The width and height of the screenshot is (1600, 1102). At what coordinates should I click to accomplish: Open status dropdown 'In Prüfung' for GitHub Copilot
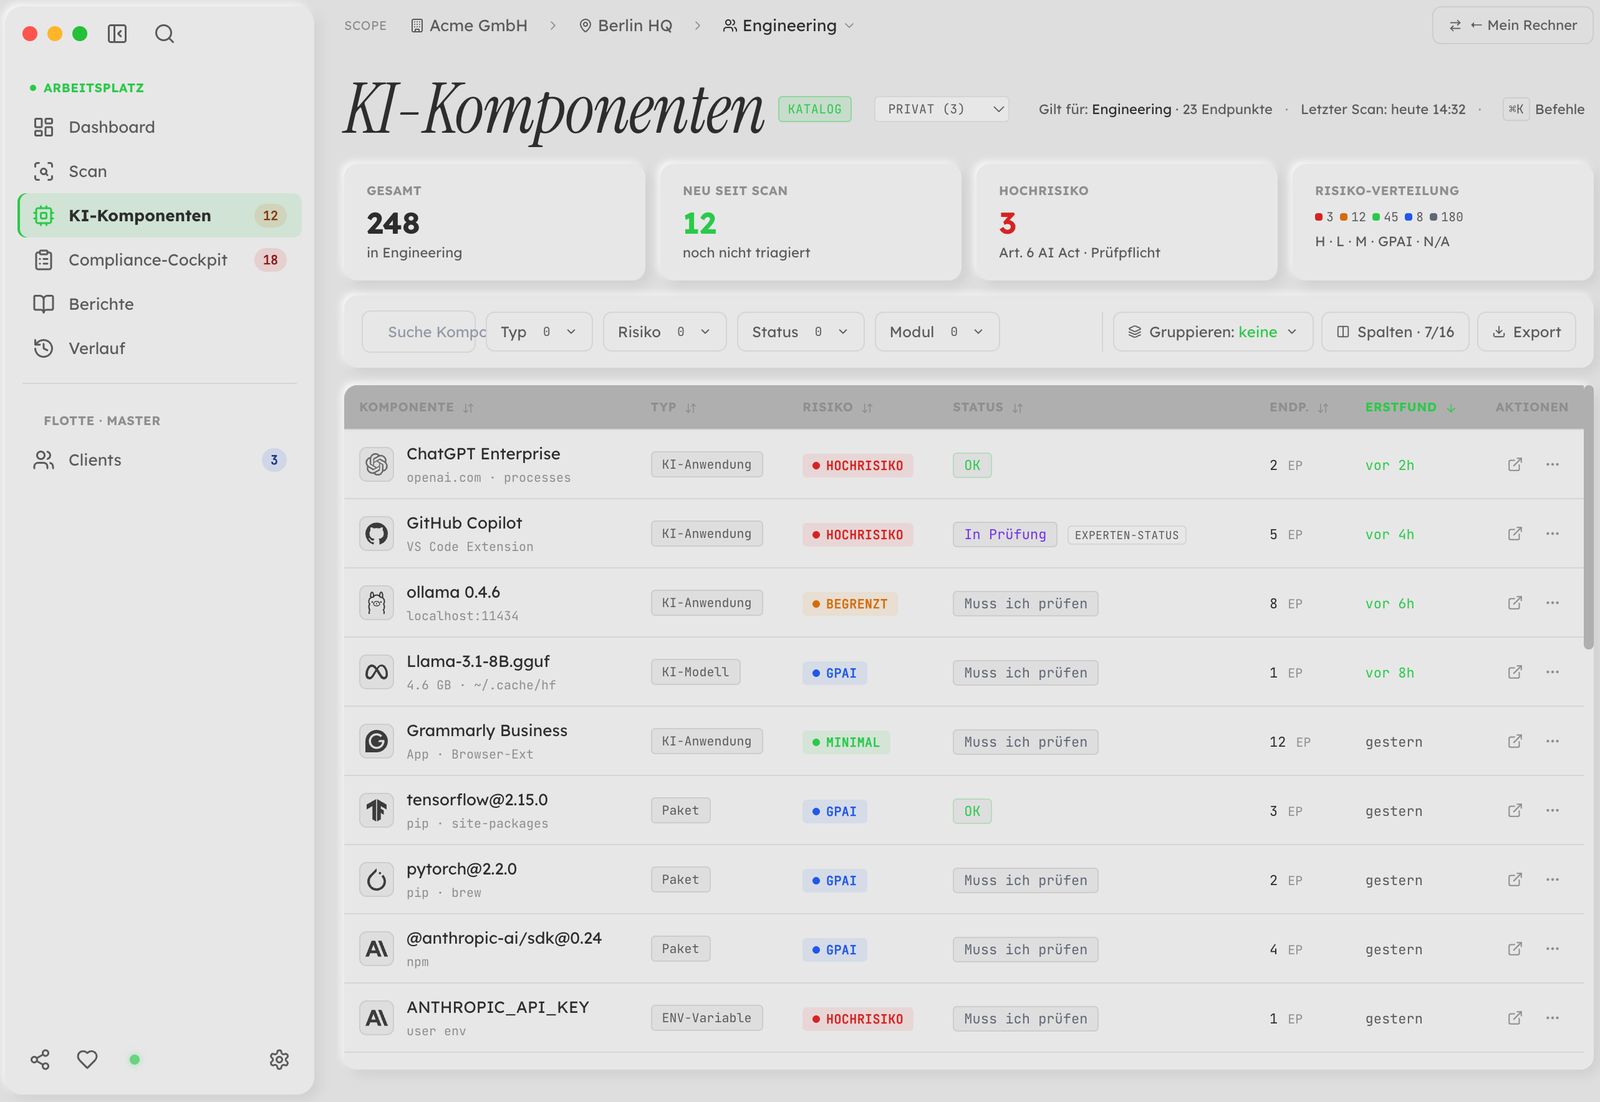tap(1005, 535)
